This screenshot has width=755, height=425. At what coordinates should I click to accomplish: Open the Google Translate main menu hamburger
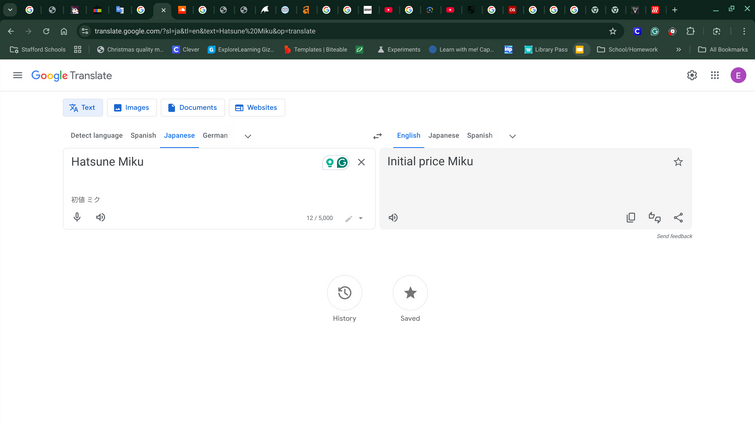17,75
